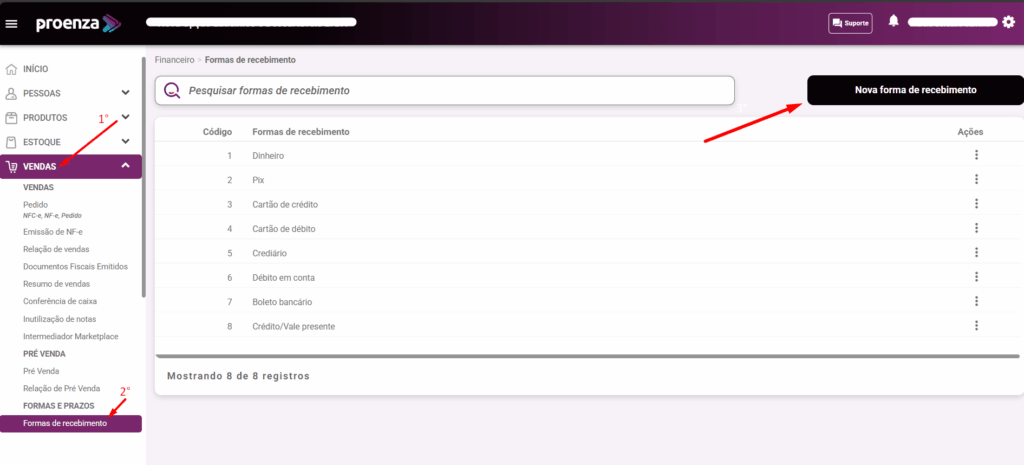
Task: Expand the Produtos sidebar section
Action: coord(125,117)
